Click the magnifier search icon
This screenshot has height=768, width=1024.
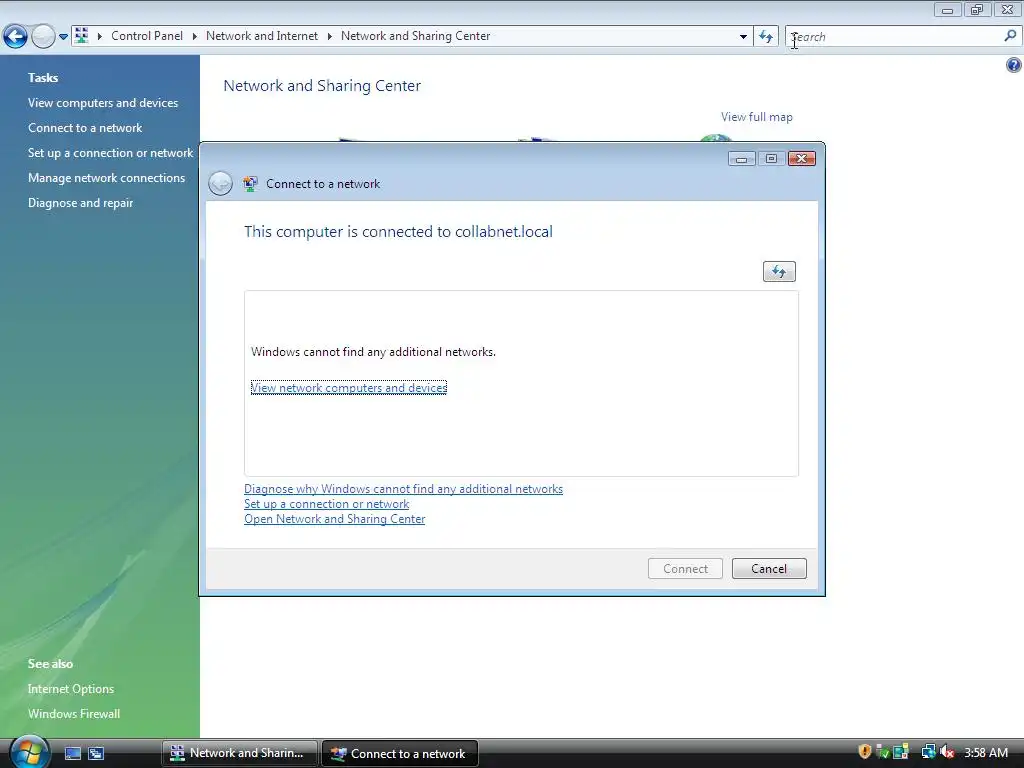click(x=1010, y=36)
